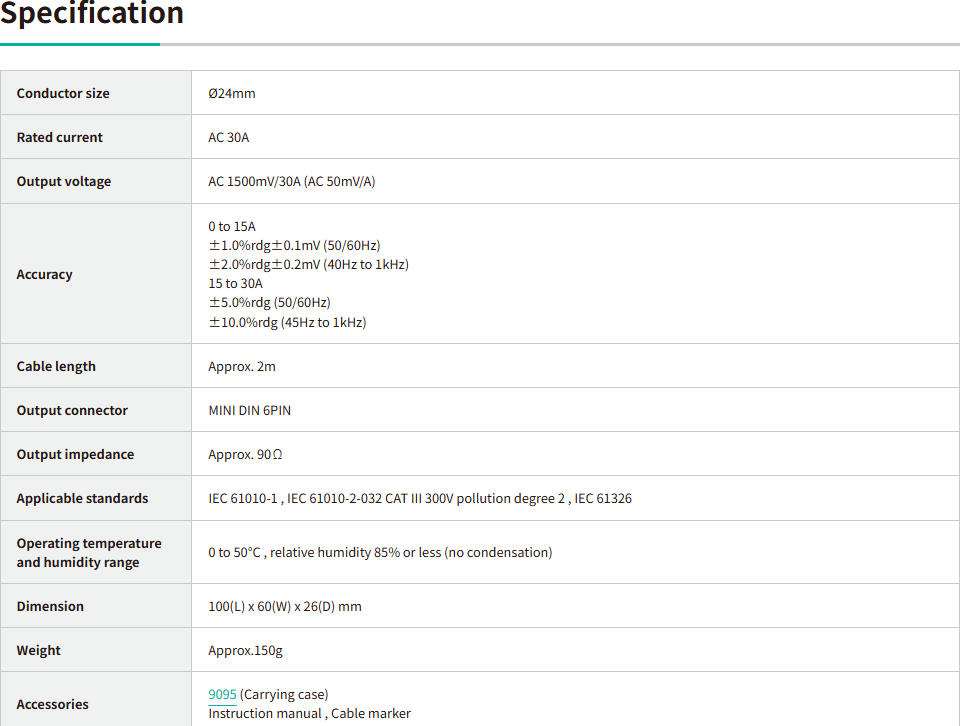
Task: Click the Instruction manual, Cable marker text
Action: [309, 713]
